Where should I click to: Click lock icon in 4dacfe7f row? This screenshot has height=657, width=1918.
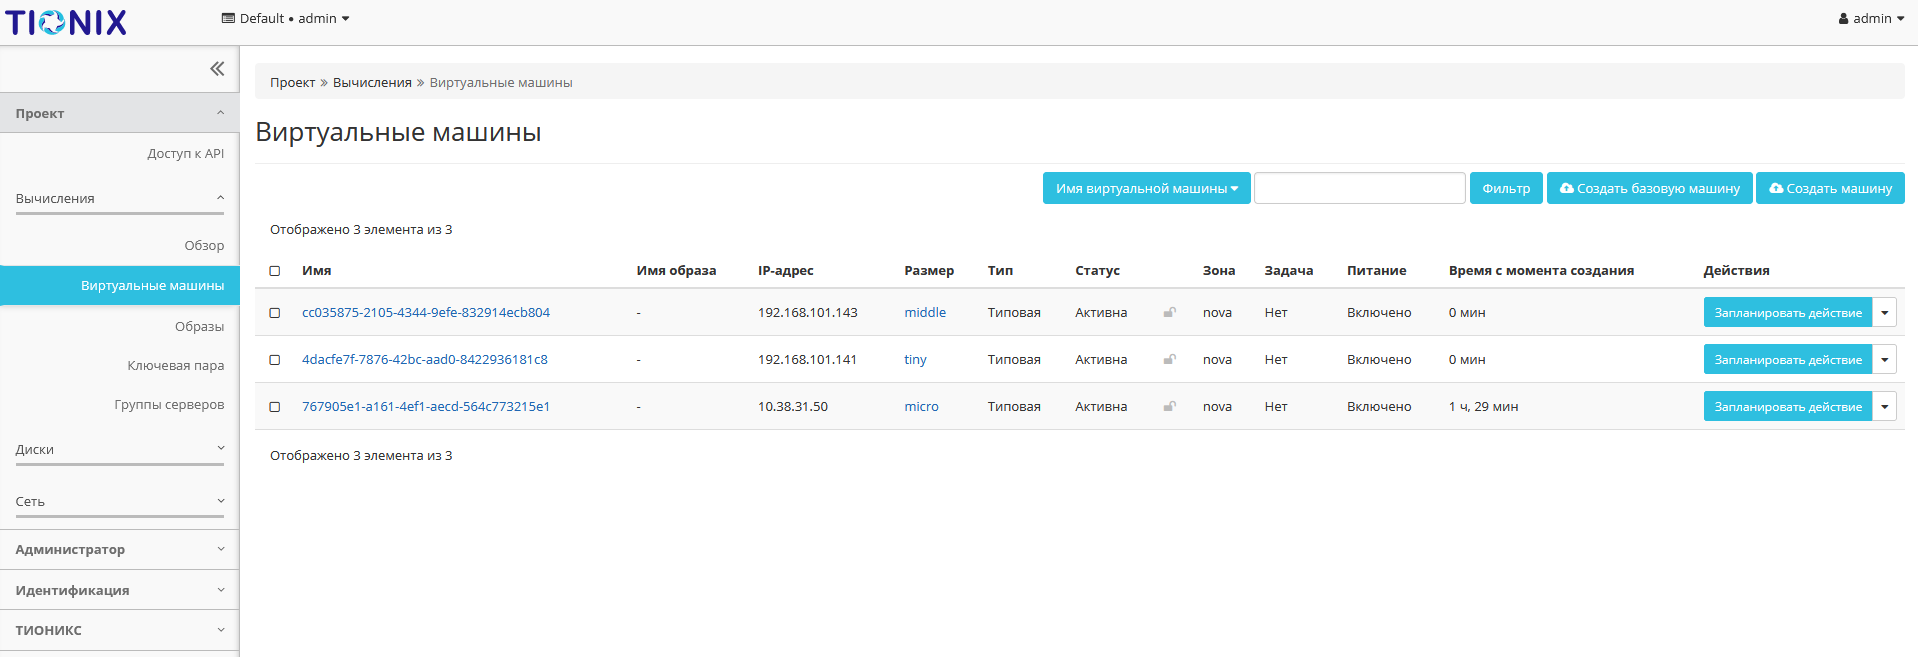click(x=1169, y=360)
